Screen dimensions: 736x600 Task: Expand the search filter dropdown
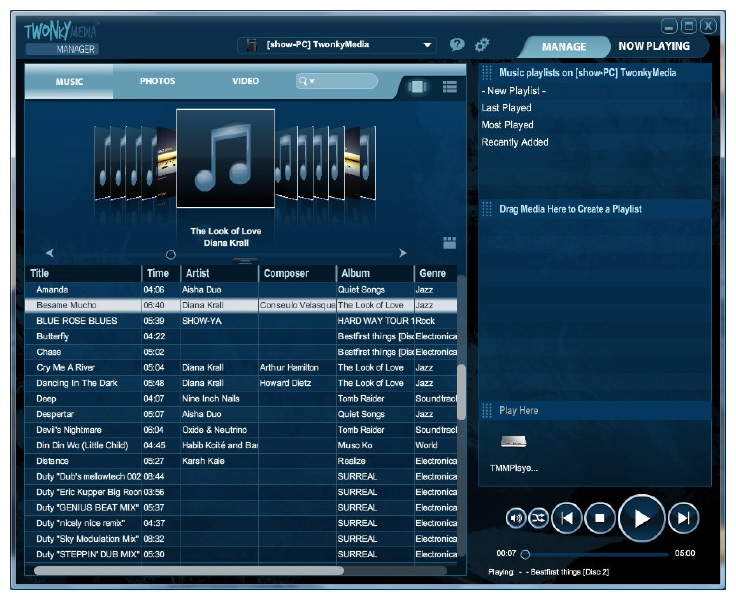(307, 81)
